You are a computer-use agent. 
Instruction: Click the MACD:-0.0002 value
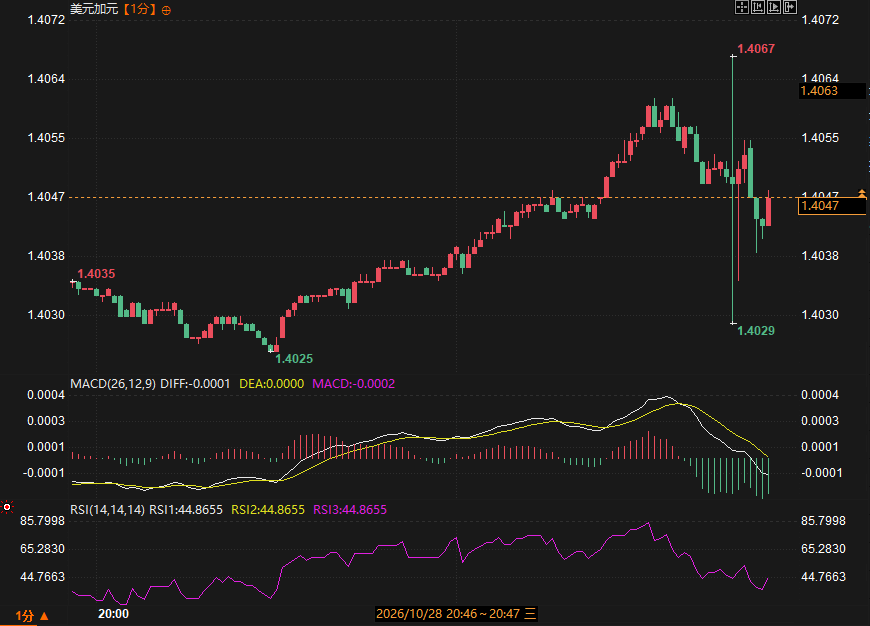[353, 383]
